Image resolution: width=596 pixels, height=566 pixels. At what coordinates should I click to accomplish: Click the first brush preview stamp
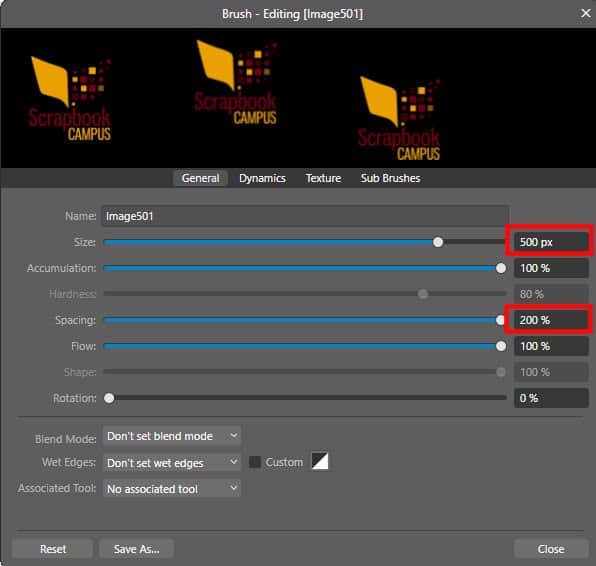pos(70,99)
